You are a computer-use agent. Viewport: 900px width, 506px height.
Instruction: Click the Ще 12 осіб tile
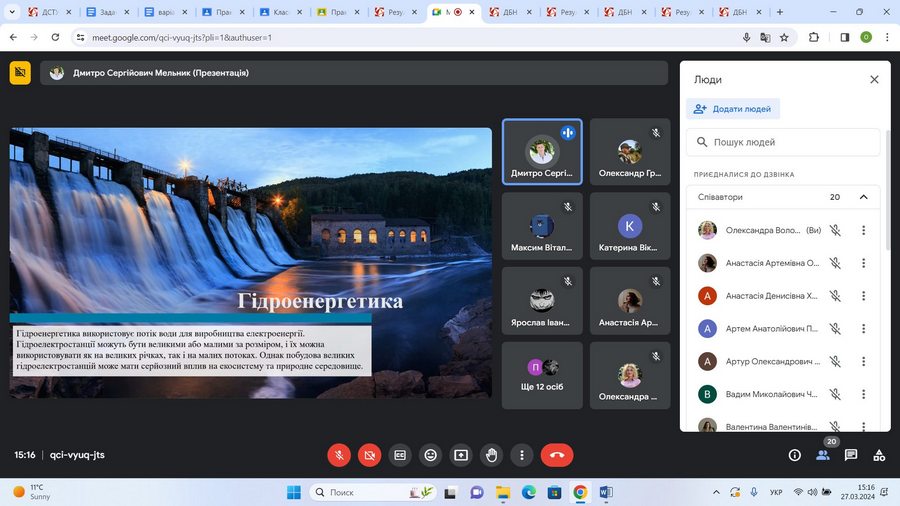pyautogui.click(x=542, y=376)
